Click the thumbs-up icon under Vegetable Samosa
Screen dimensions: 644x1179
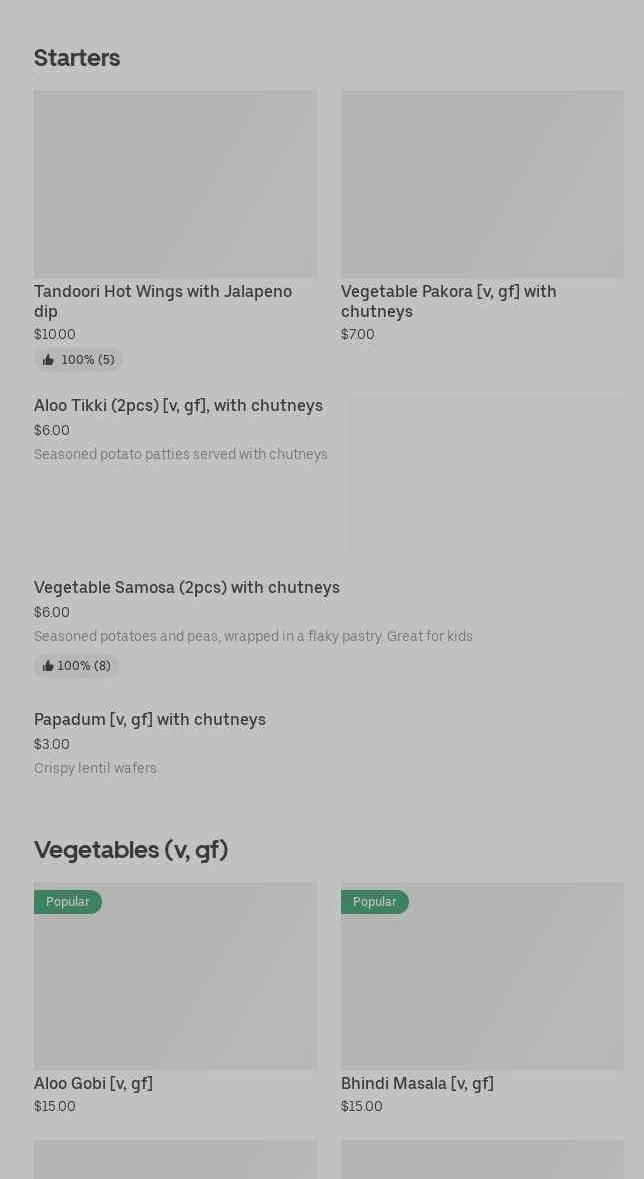tap(48, 666)
